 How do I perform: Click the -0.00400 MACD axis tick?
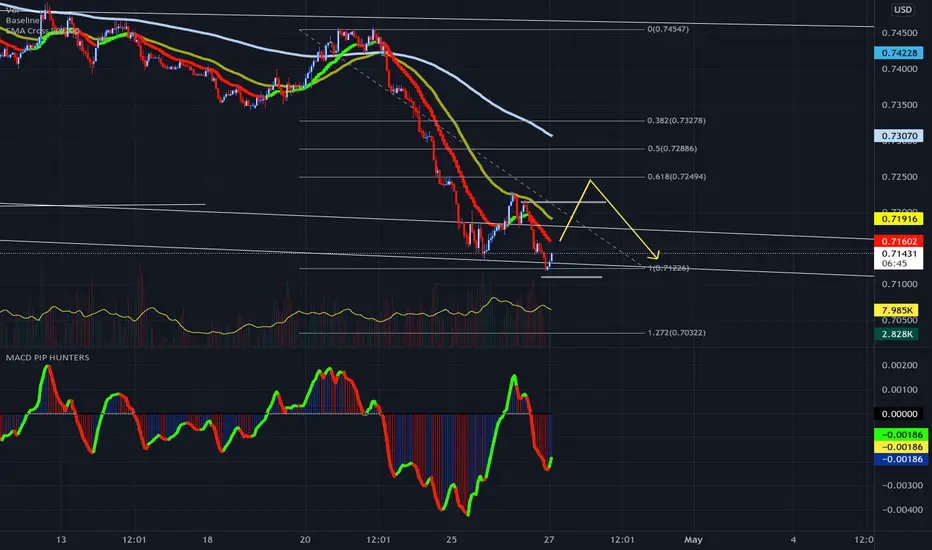[x=902, y=510]
